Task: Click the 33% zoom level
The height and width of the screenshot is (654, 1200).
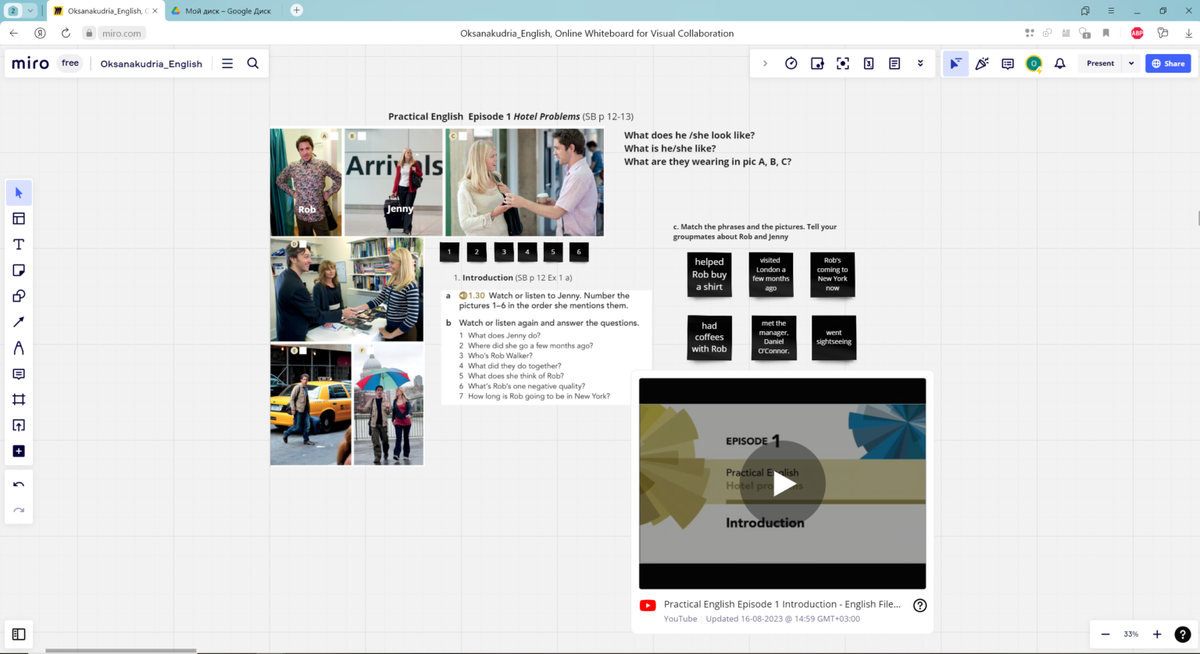Action: (1131, 634)
